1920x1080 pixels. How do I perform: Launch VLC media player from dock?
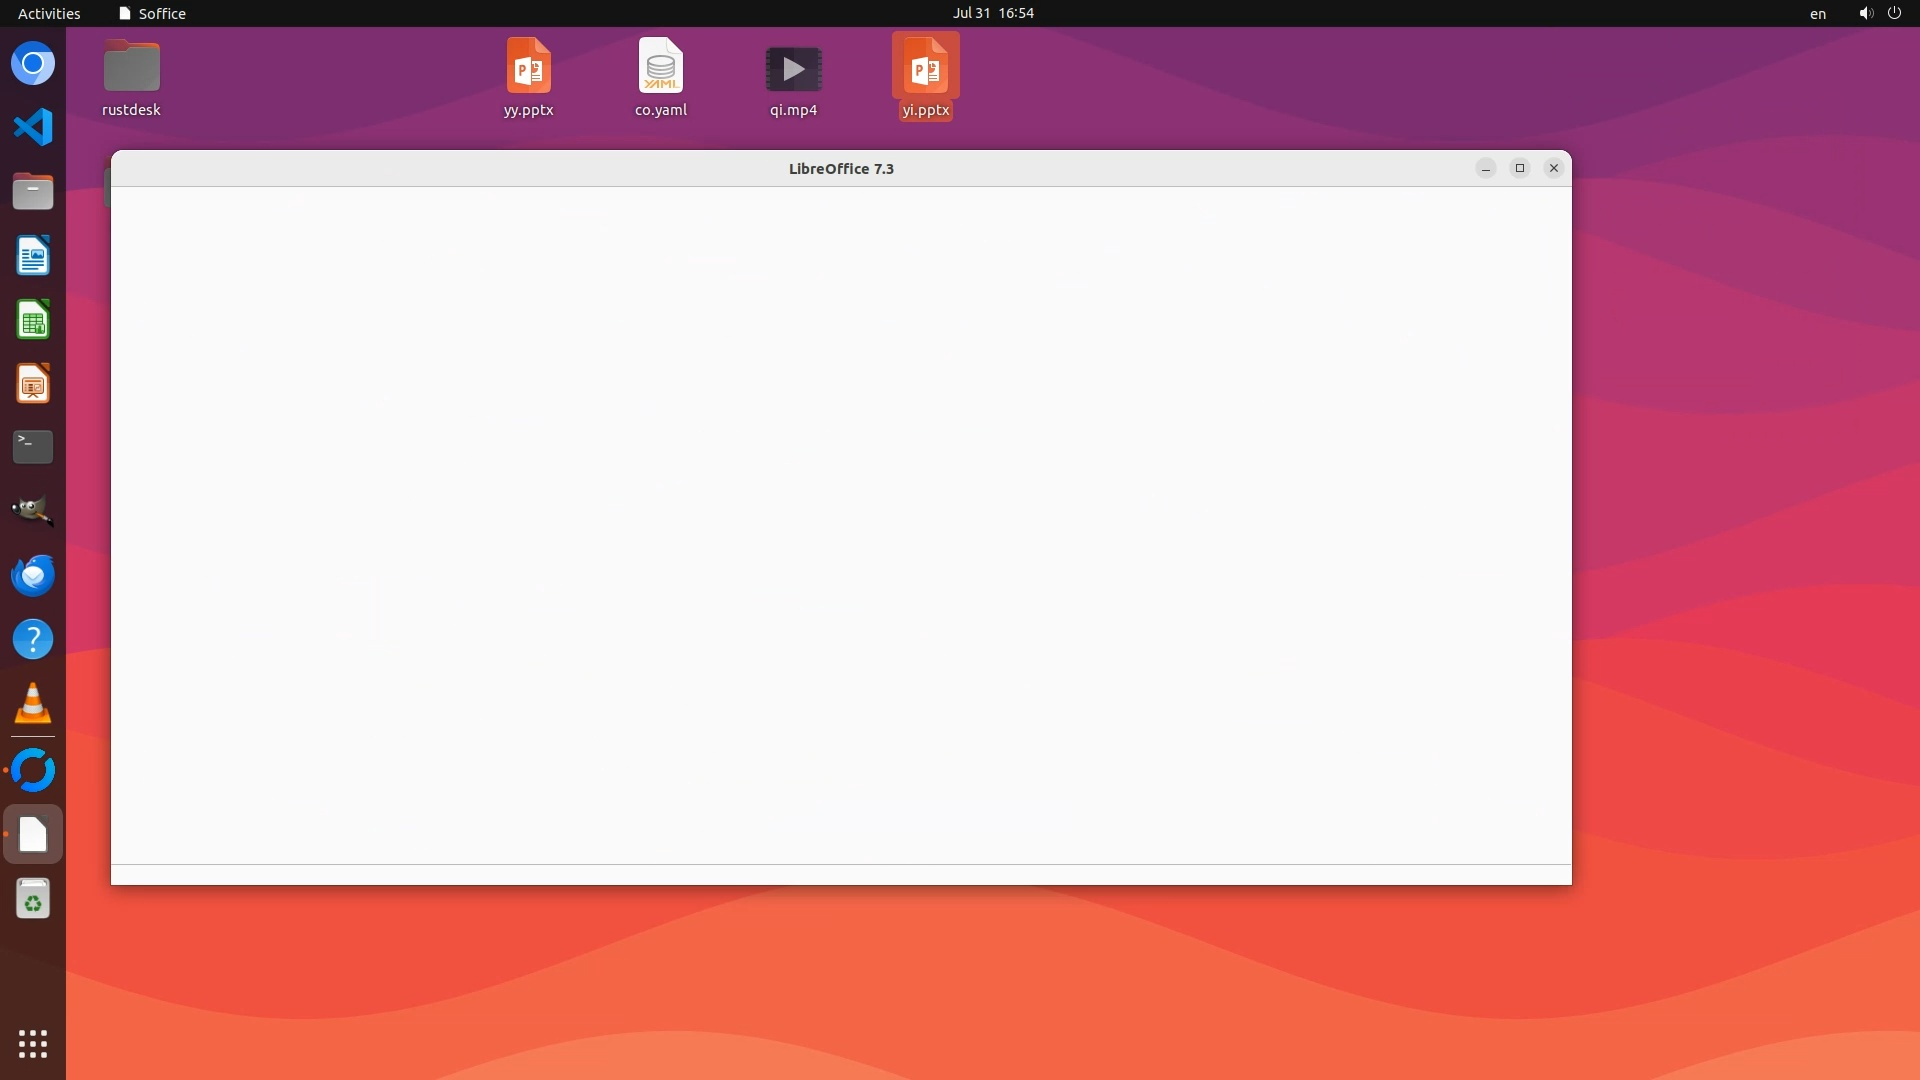point(33,703)
